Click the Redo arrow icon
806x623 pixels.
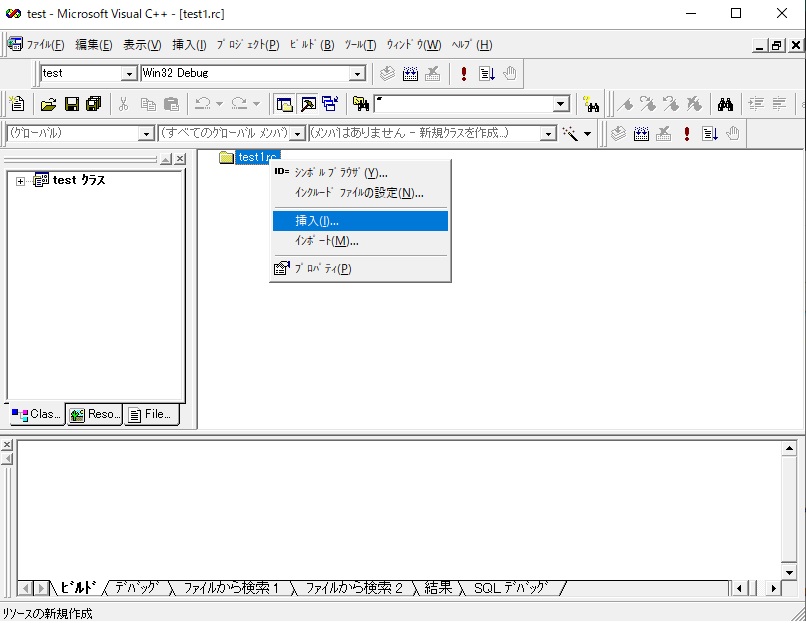pyautogui.click(x=239, y=104)
